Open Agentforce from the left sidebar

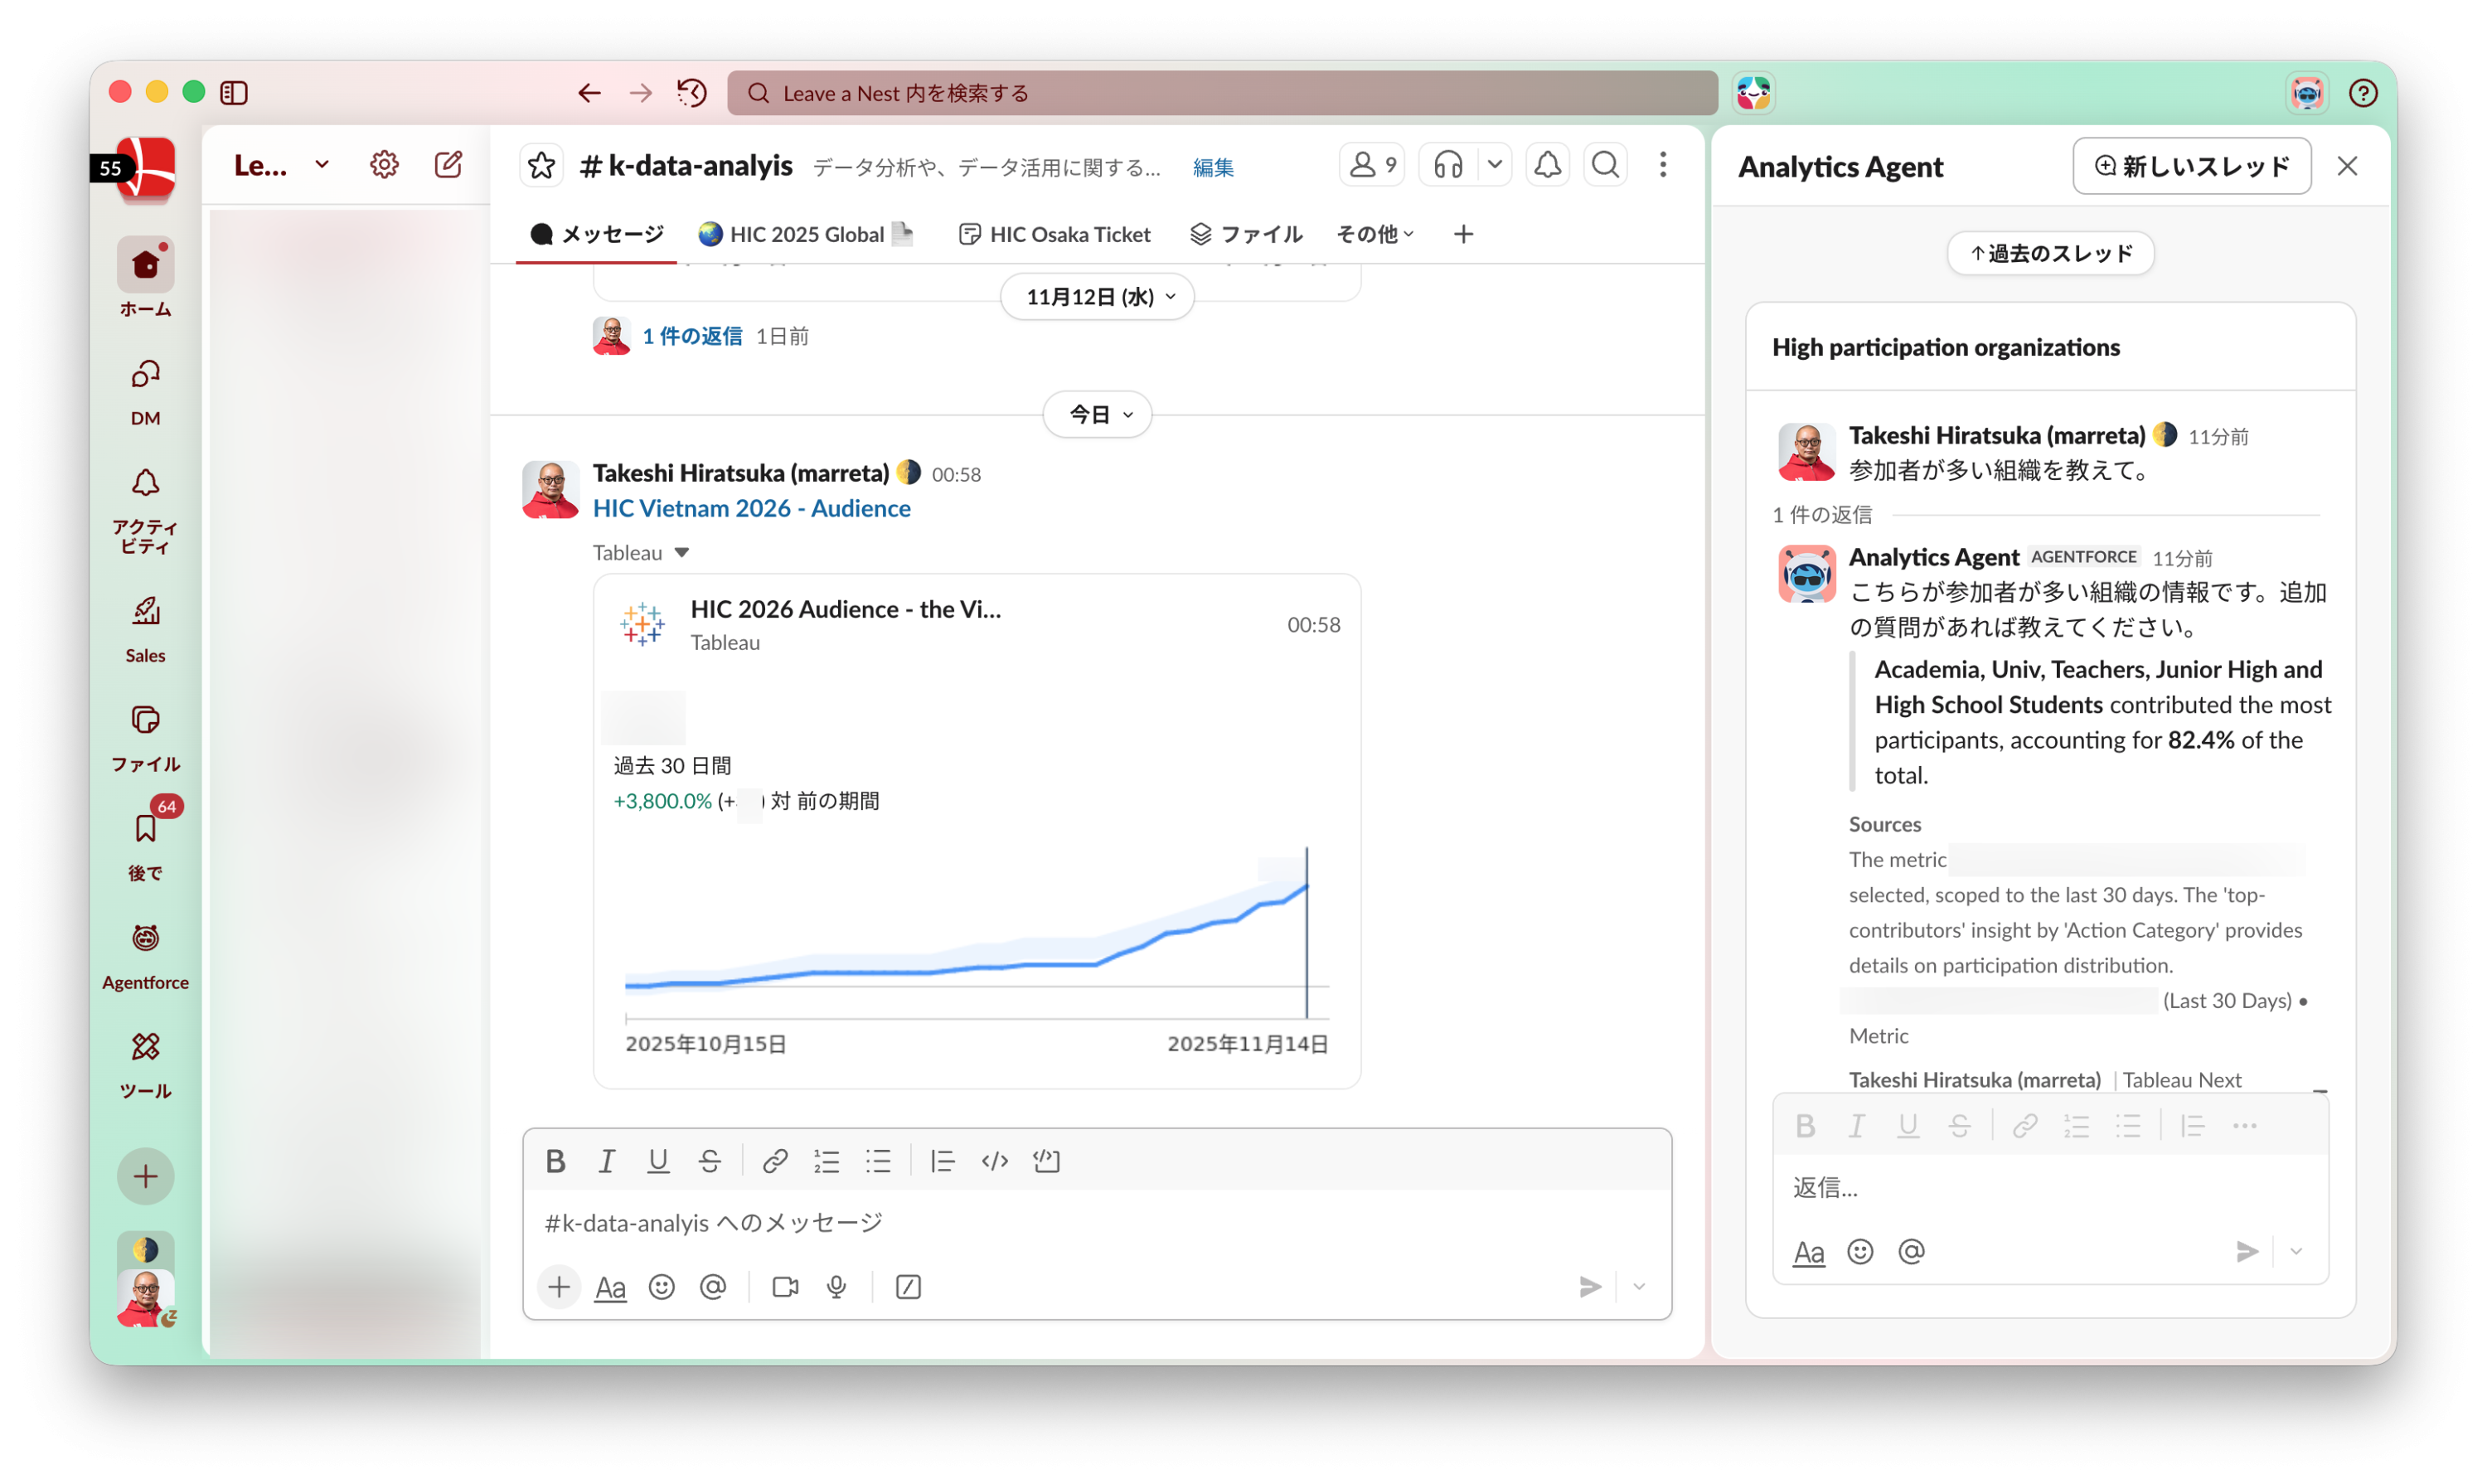(x=145, y=950)
